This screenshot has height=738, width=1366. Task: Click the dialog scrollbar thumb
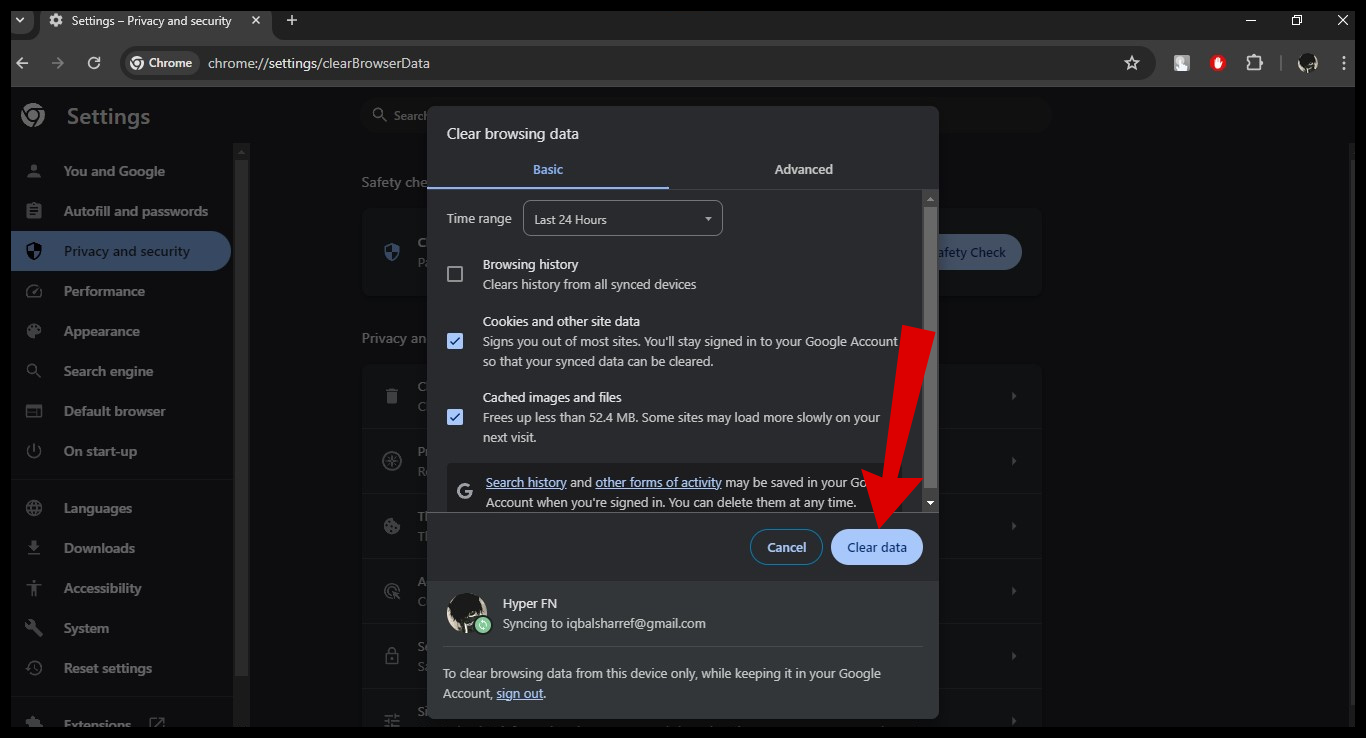(930, 347)
